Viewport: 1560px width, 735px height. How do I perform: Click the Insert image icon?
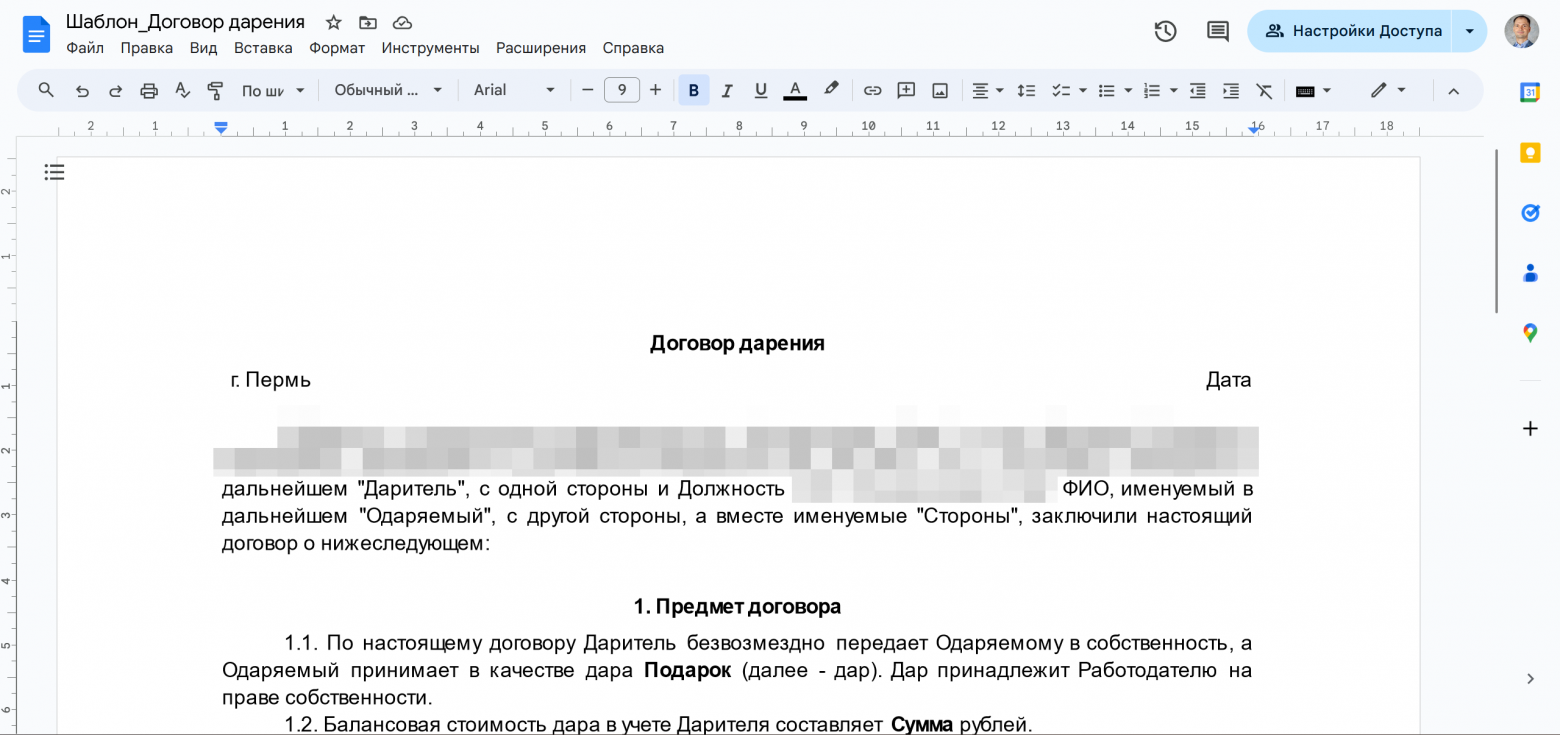click(940, 90)
